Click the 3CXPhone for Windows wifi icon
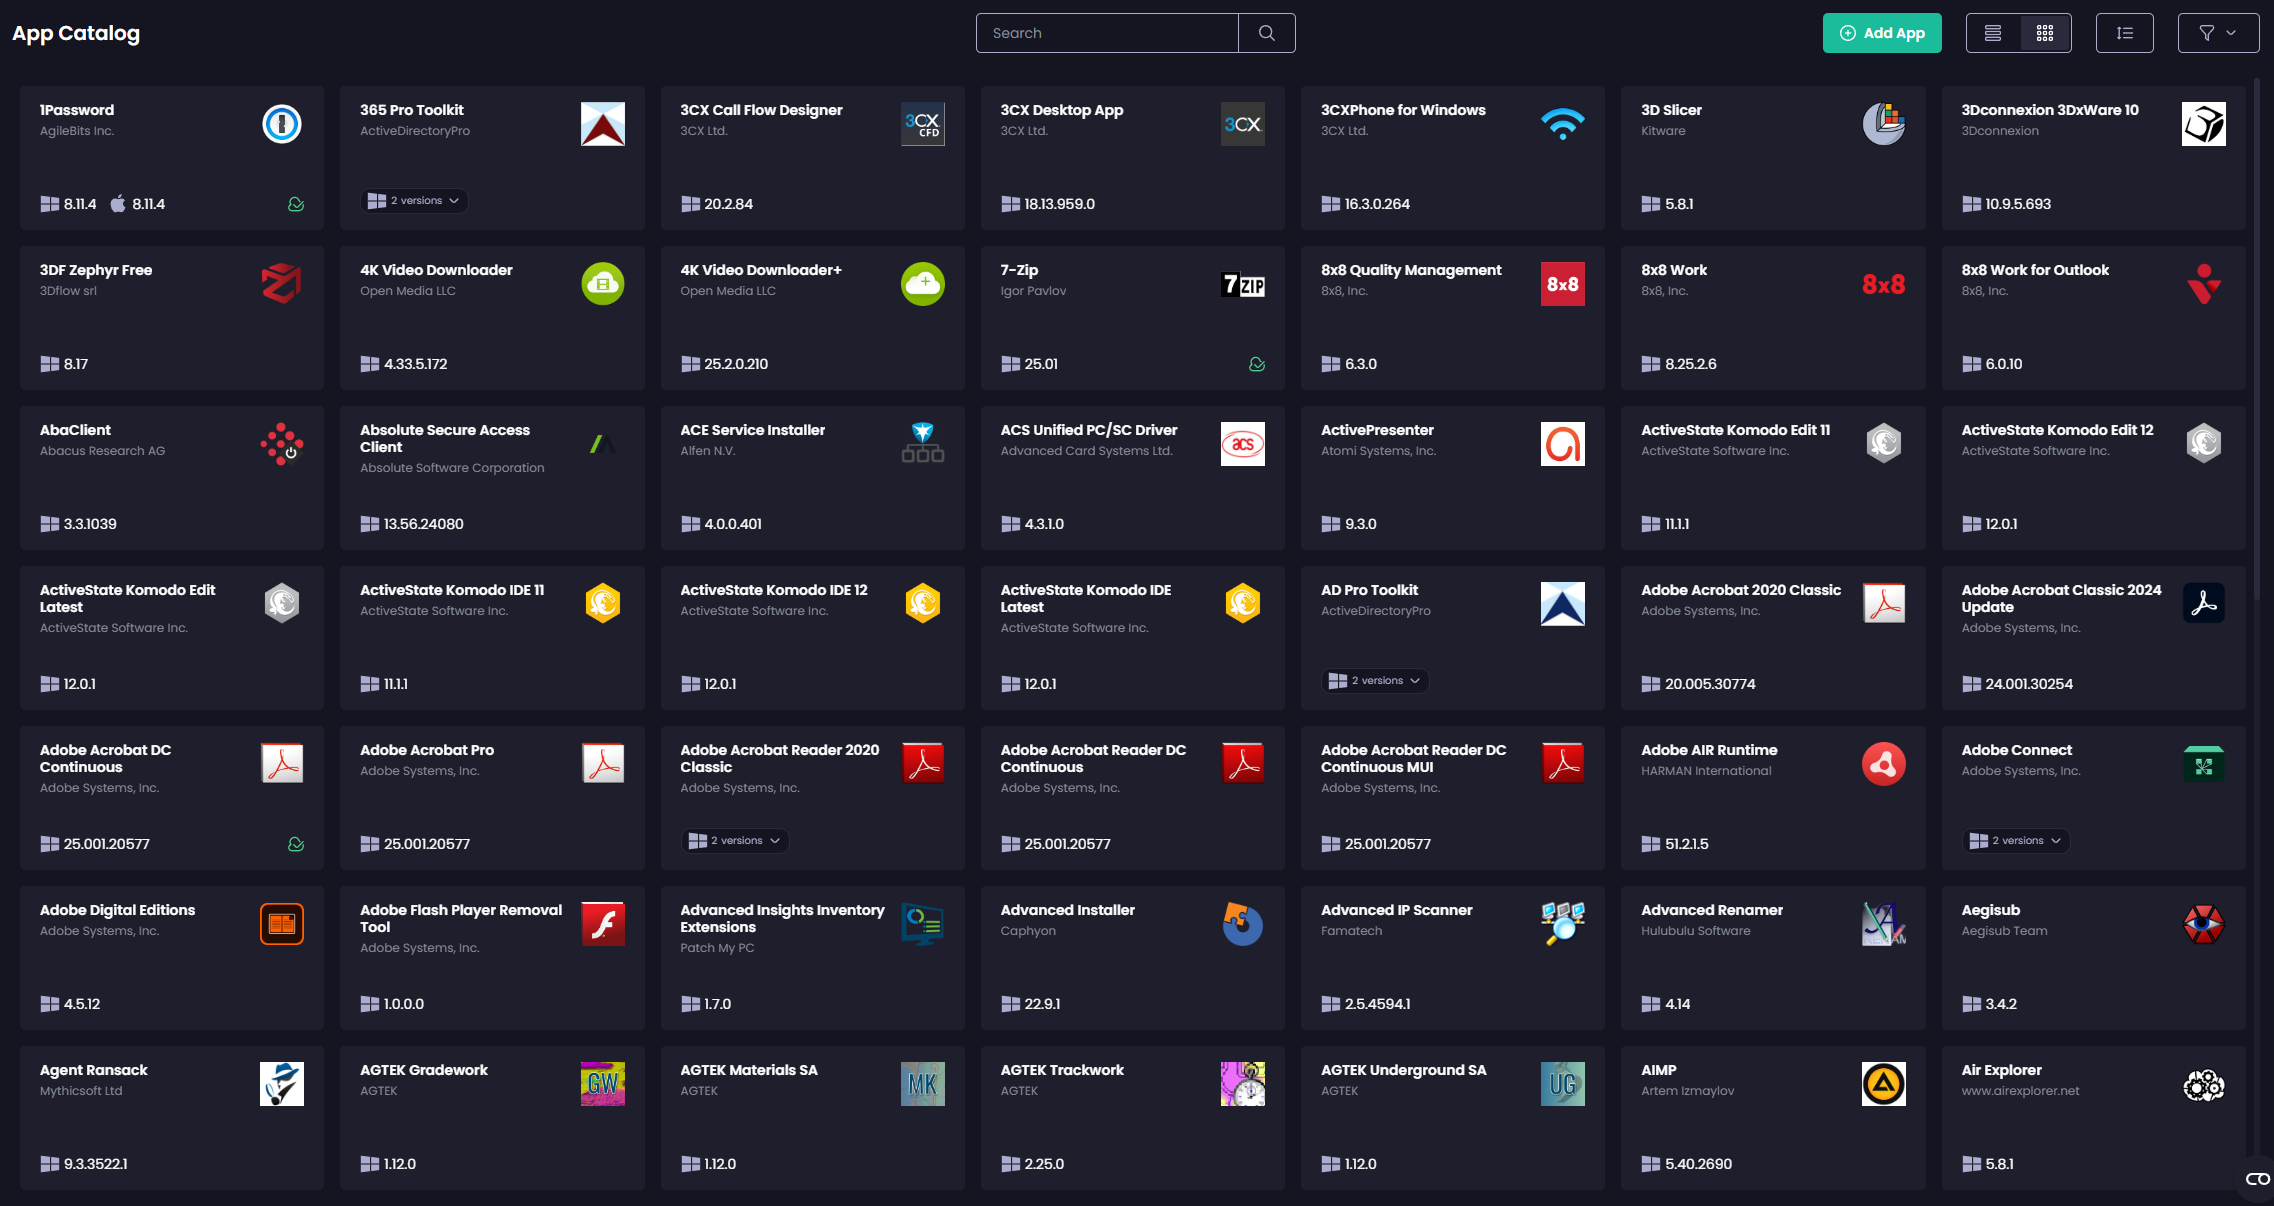The height and width of the screenshot is (1206, 2274). 1562,124
